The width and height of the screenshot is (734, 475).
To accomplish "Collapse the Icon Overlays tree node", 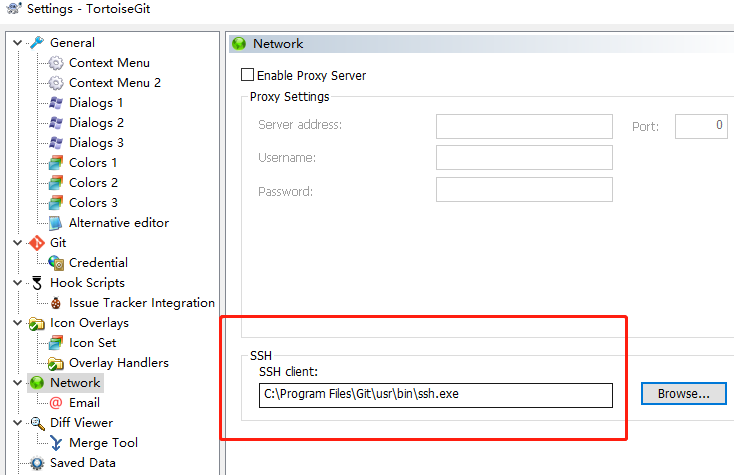I will pyautogui.click(x=18, y=323).
